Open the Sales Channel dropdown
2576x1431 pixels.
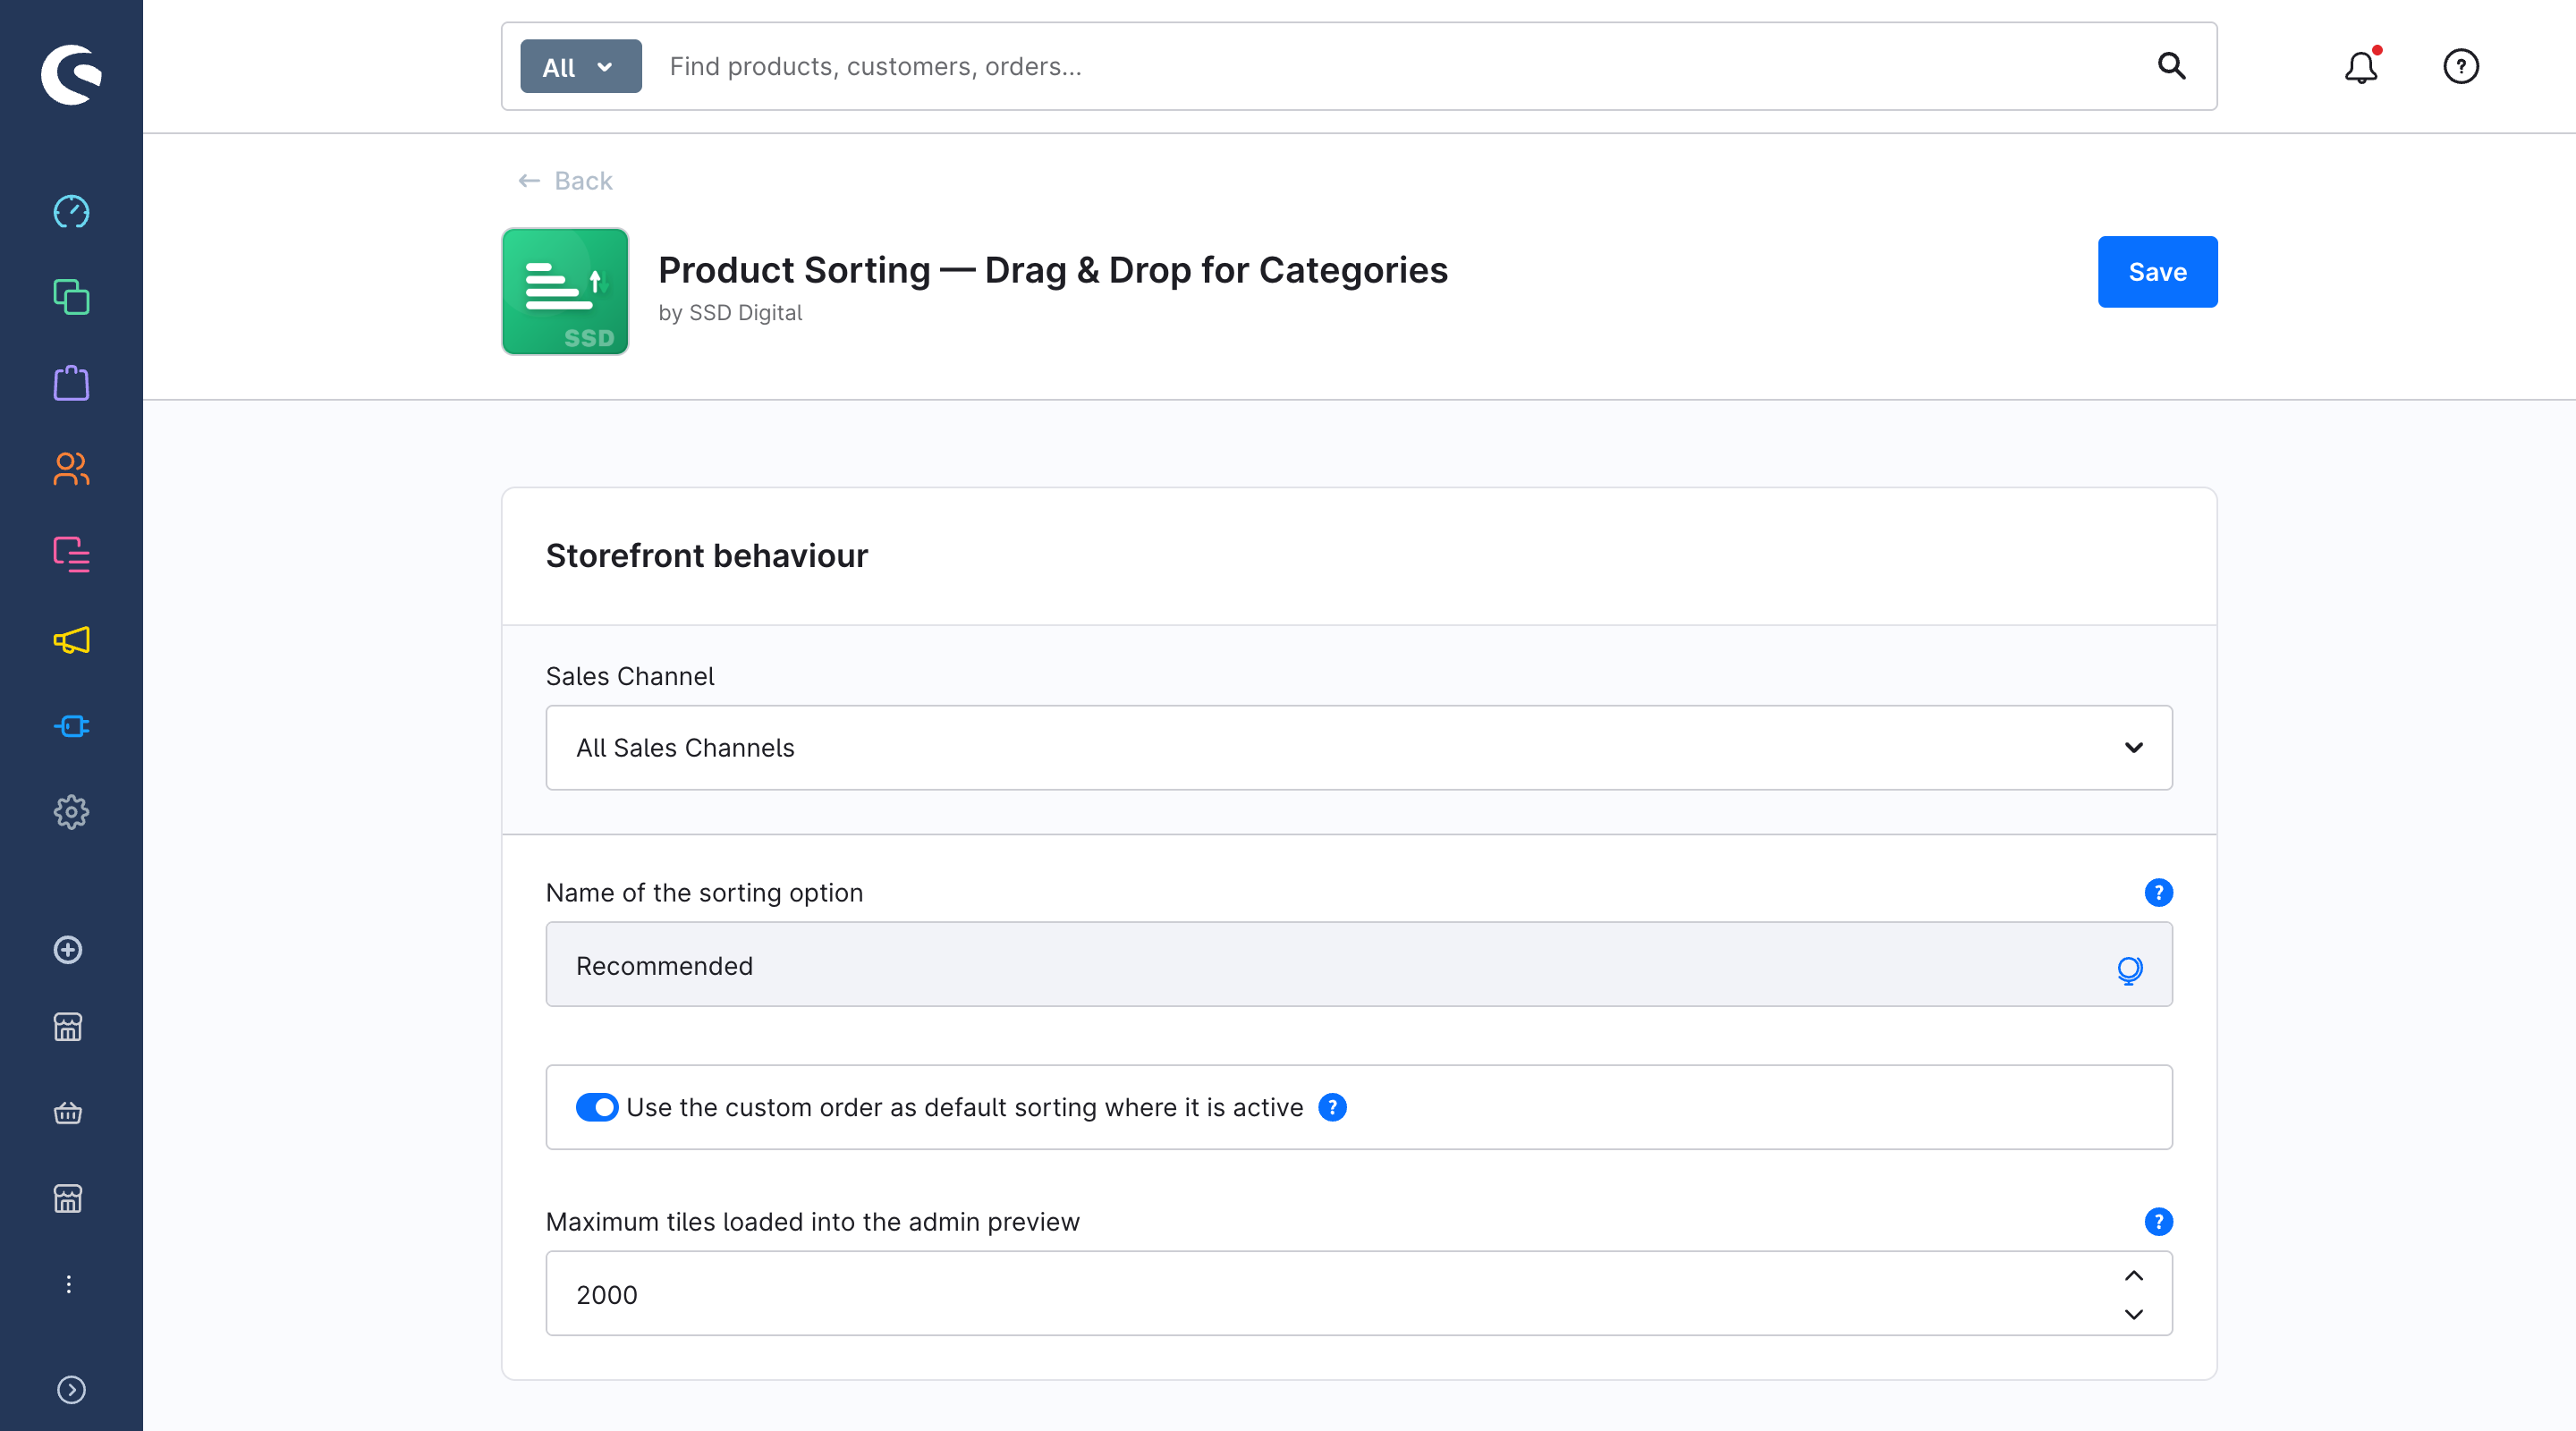tap(1359, 747)
